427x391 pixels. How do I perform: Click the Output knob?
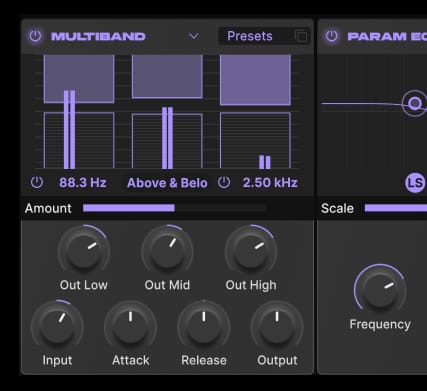[277, 326]
